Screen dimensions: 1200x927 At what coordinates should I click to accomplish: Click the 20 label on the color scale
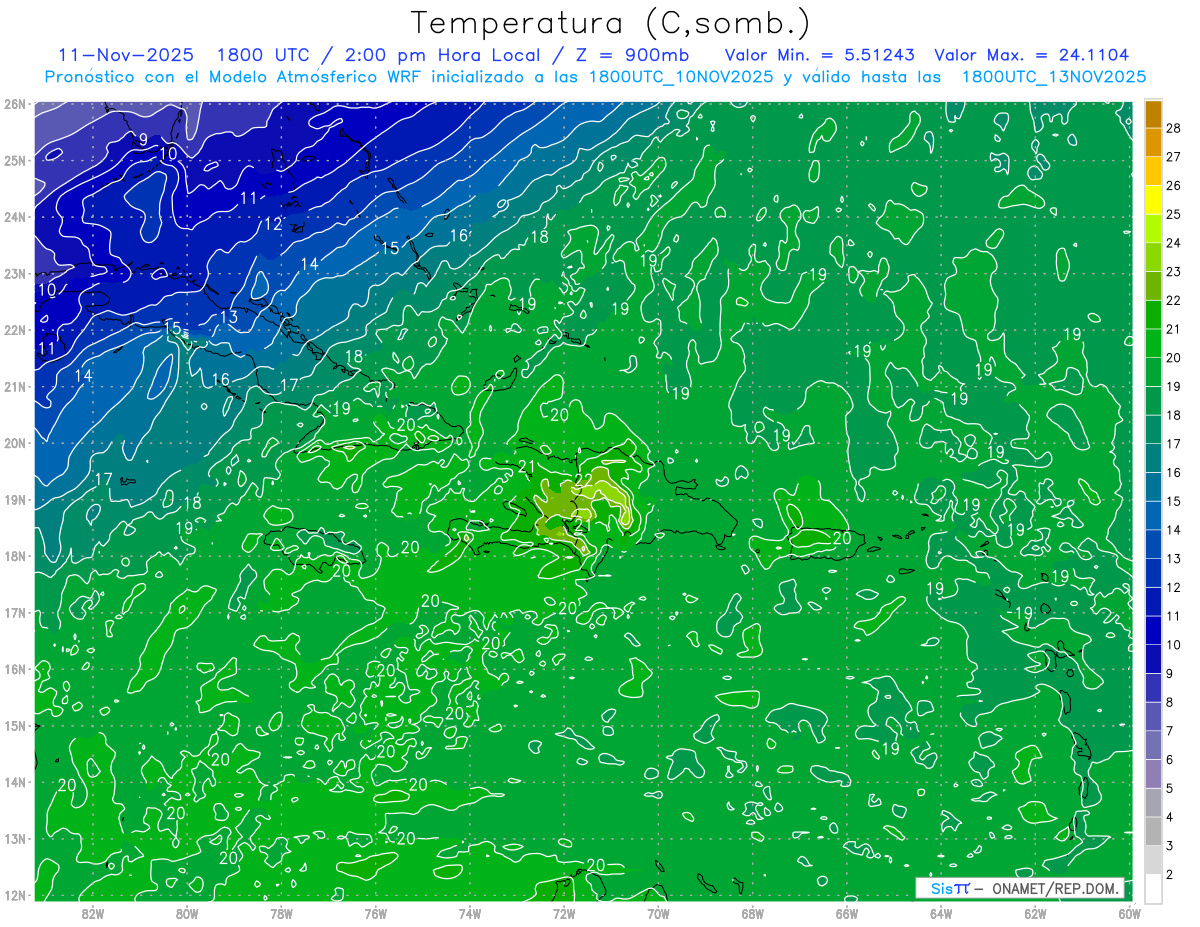coord(1173,358)
